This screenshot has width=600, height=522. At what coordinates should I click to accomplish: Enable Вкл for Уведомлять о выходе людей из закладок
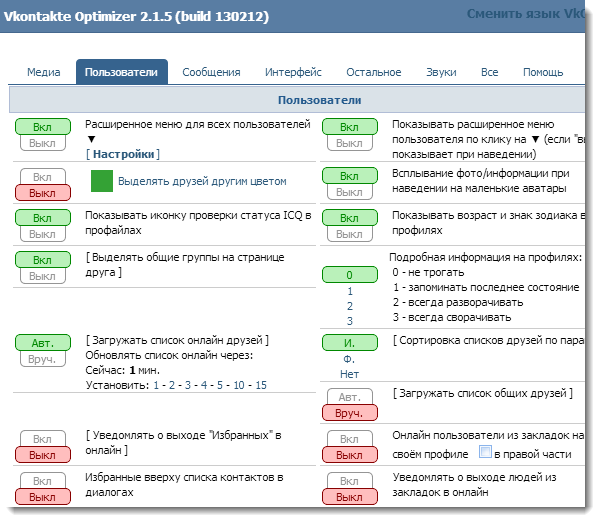coord(350,481)
